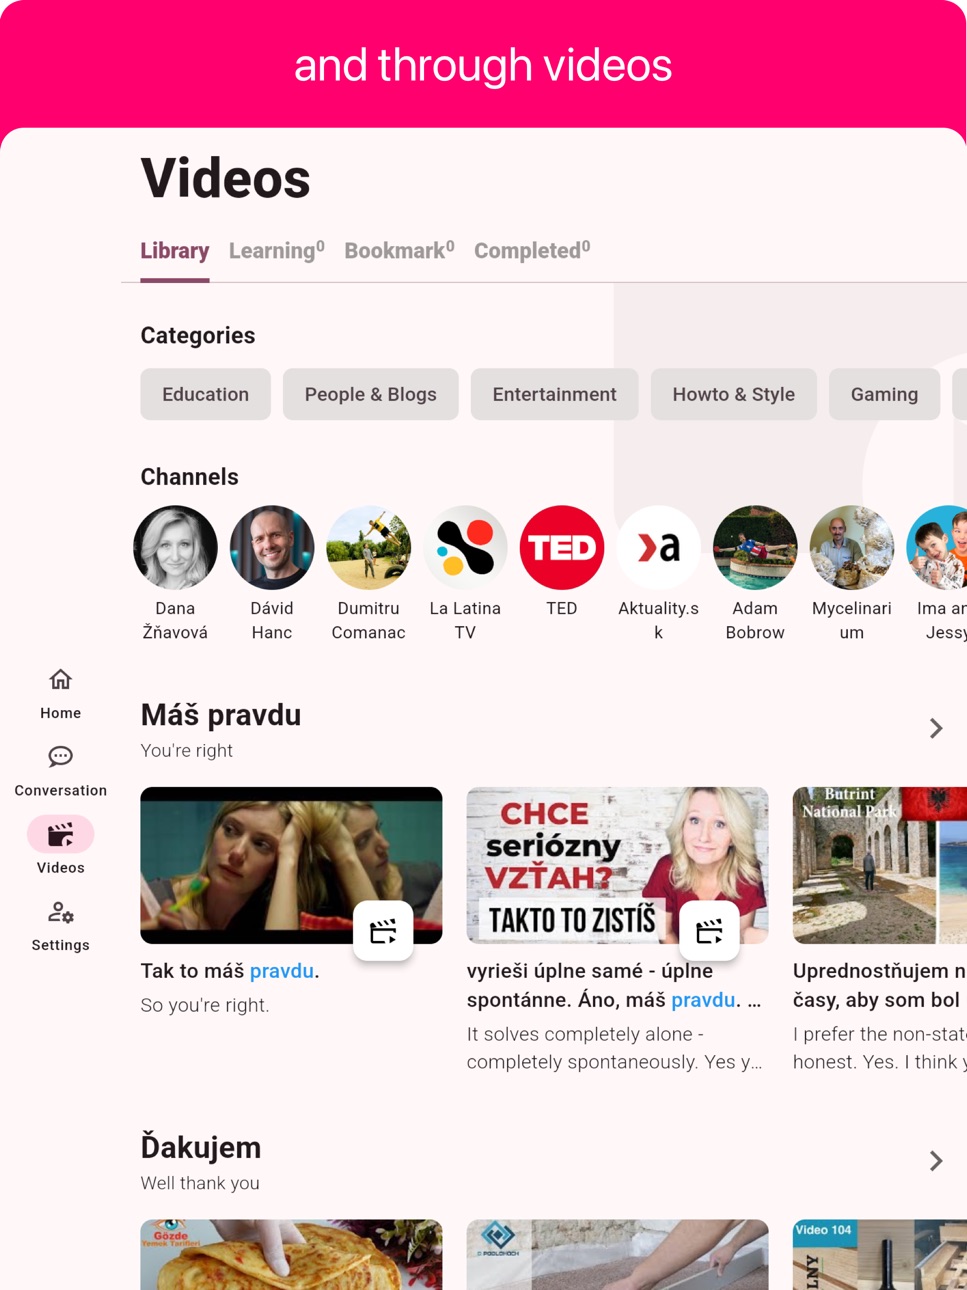
Task: Open the TED channel logo
Action: [562, 547]
